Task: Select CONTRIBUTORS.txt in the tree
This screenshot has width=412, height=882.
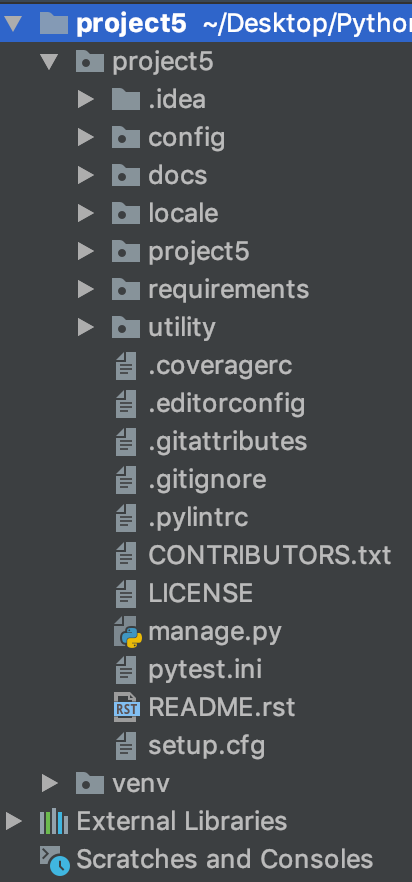Action: [270, 556]
